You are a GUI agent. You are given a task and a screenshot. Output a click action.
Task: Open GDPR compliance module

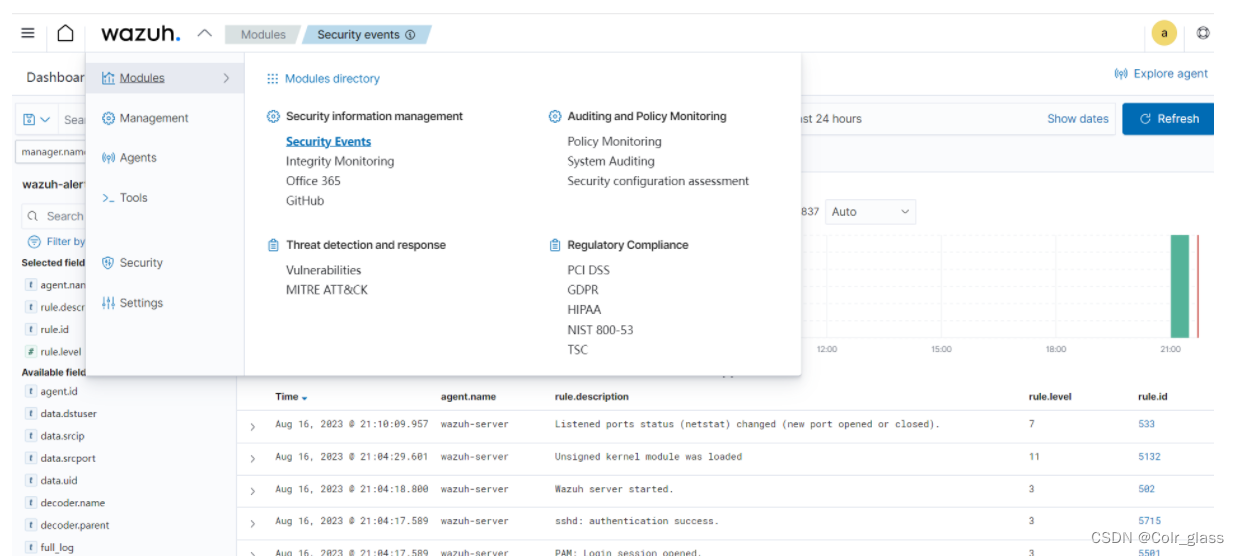pyautogui.click(x=583, y=290)
